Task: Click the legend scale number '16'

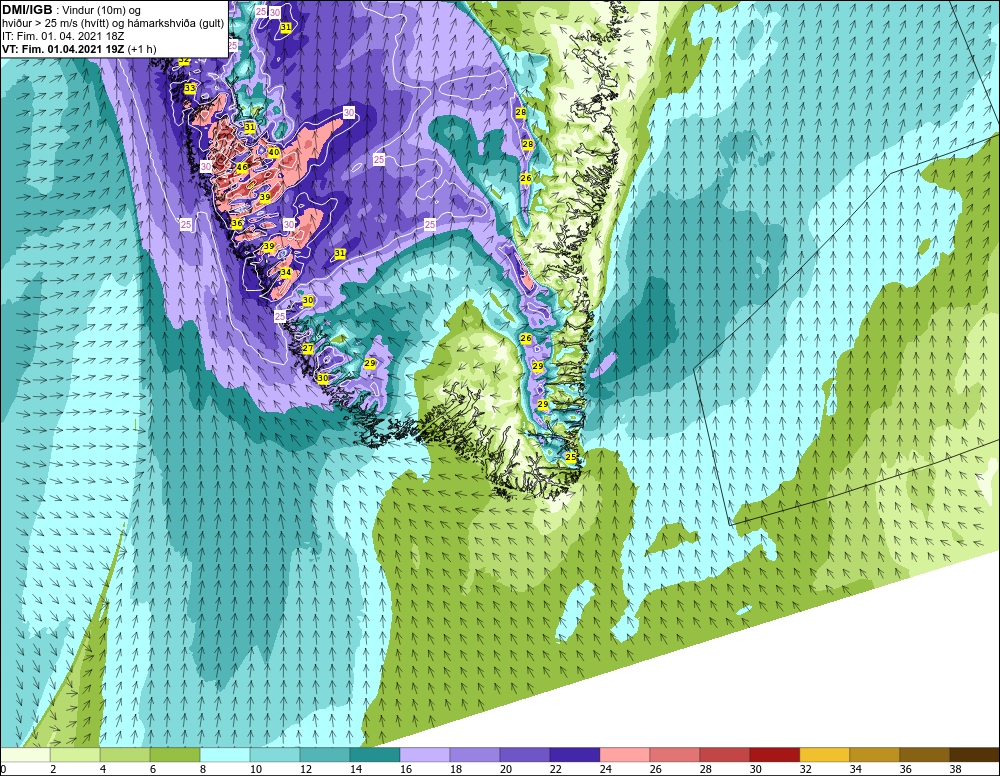Action: [x=406, y=770]
